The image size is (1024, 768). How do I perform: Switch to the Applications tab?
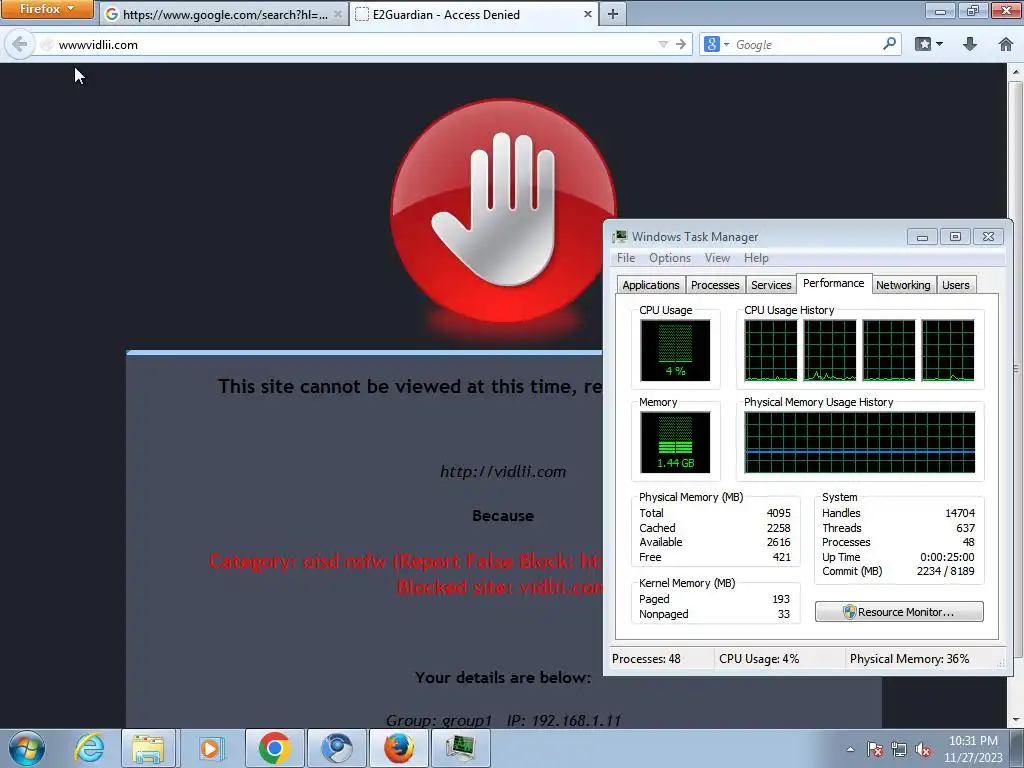tap(650, 285)
